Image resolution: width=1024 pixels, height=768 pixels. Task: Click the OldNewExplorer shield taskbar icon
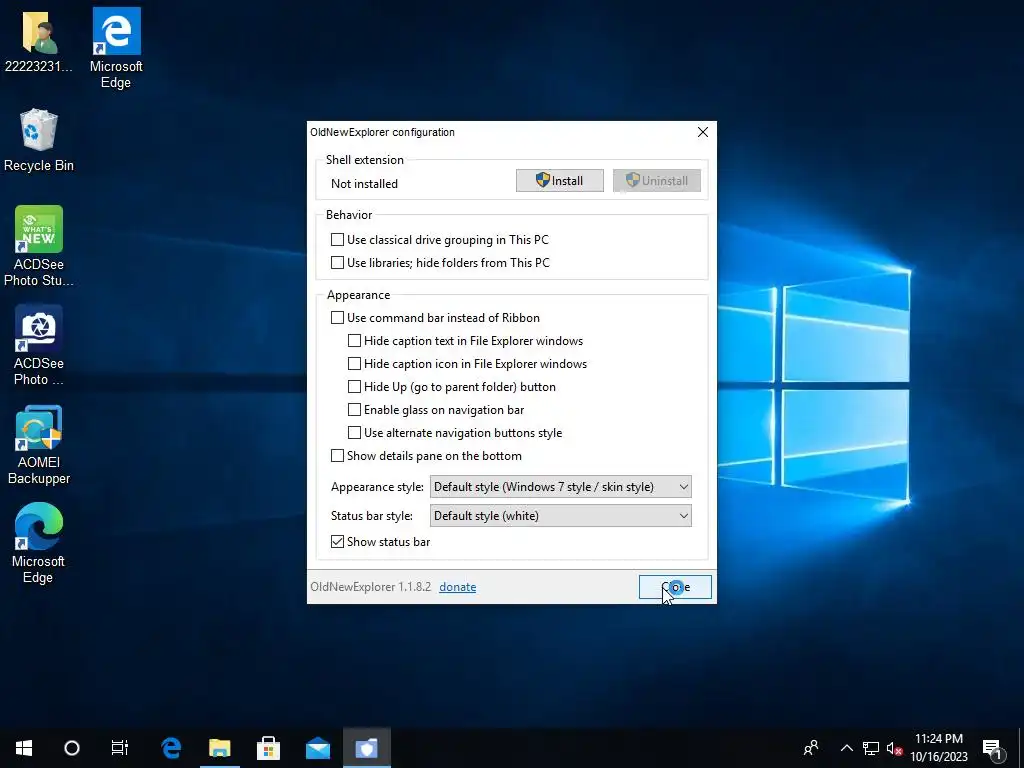pos(366,747)
